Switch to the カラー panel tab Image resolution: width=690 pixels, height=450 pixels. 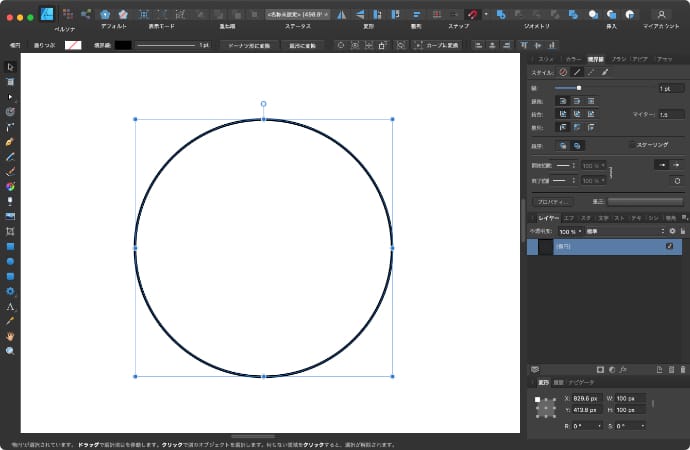point(573,60)
